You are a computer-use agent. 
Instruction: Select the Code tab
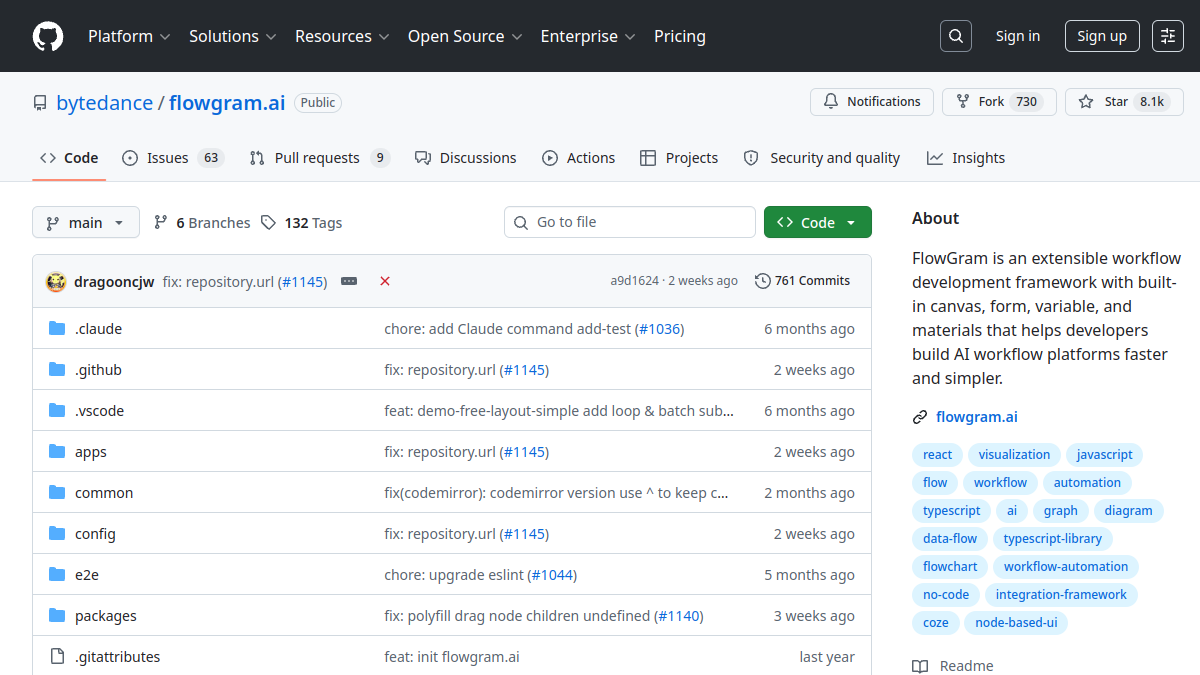[69, 158]
